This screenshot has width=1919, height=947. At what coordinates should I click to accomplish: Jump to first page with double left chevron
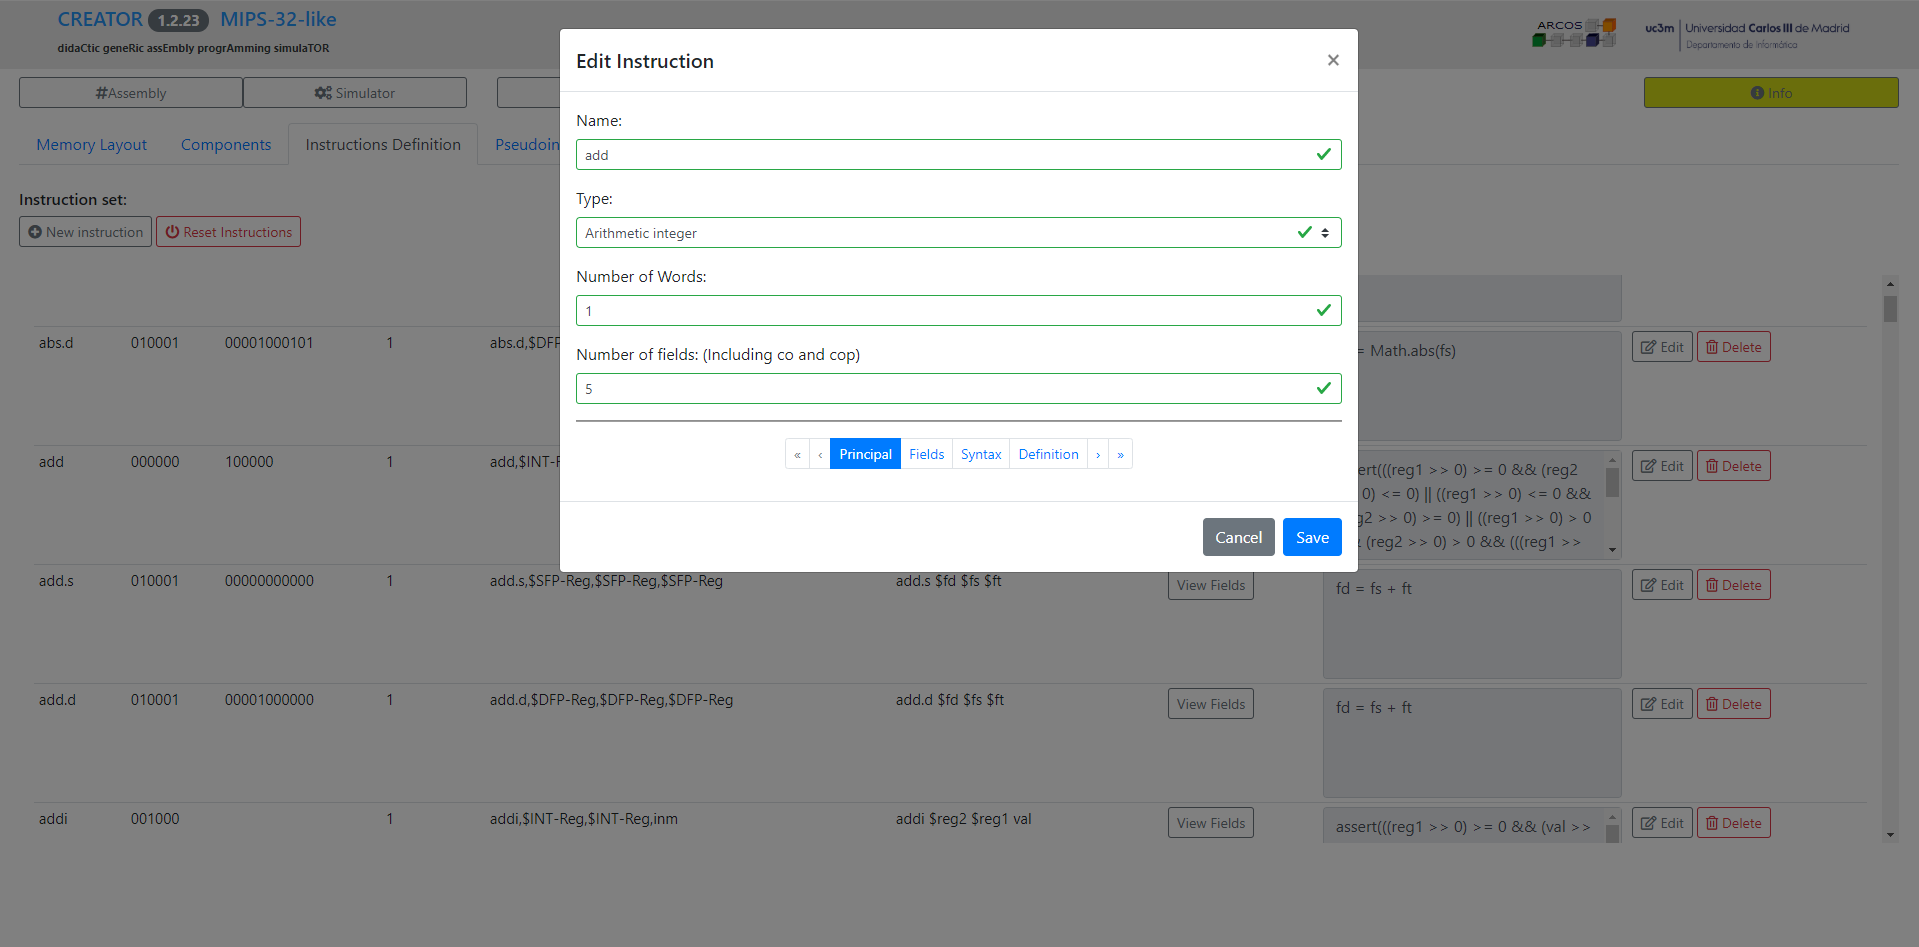point(797,454)
